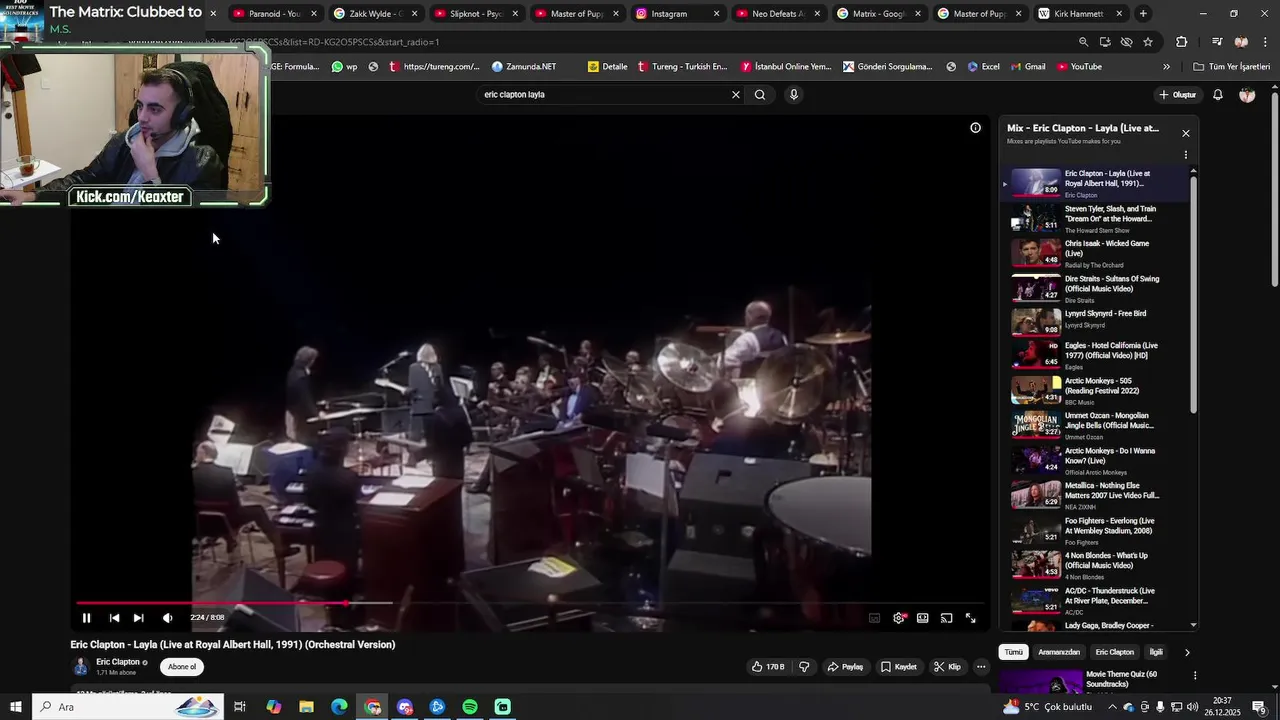
Task: Open the Oluştur create menu
Action: [x=1178, y=95]
